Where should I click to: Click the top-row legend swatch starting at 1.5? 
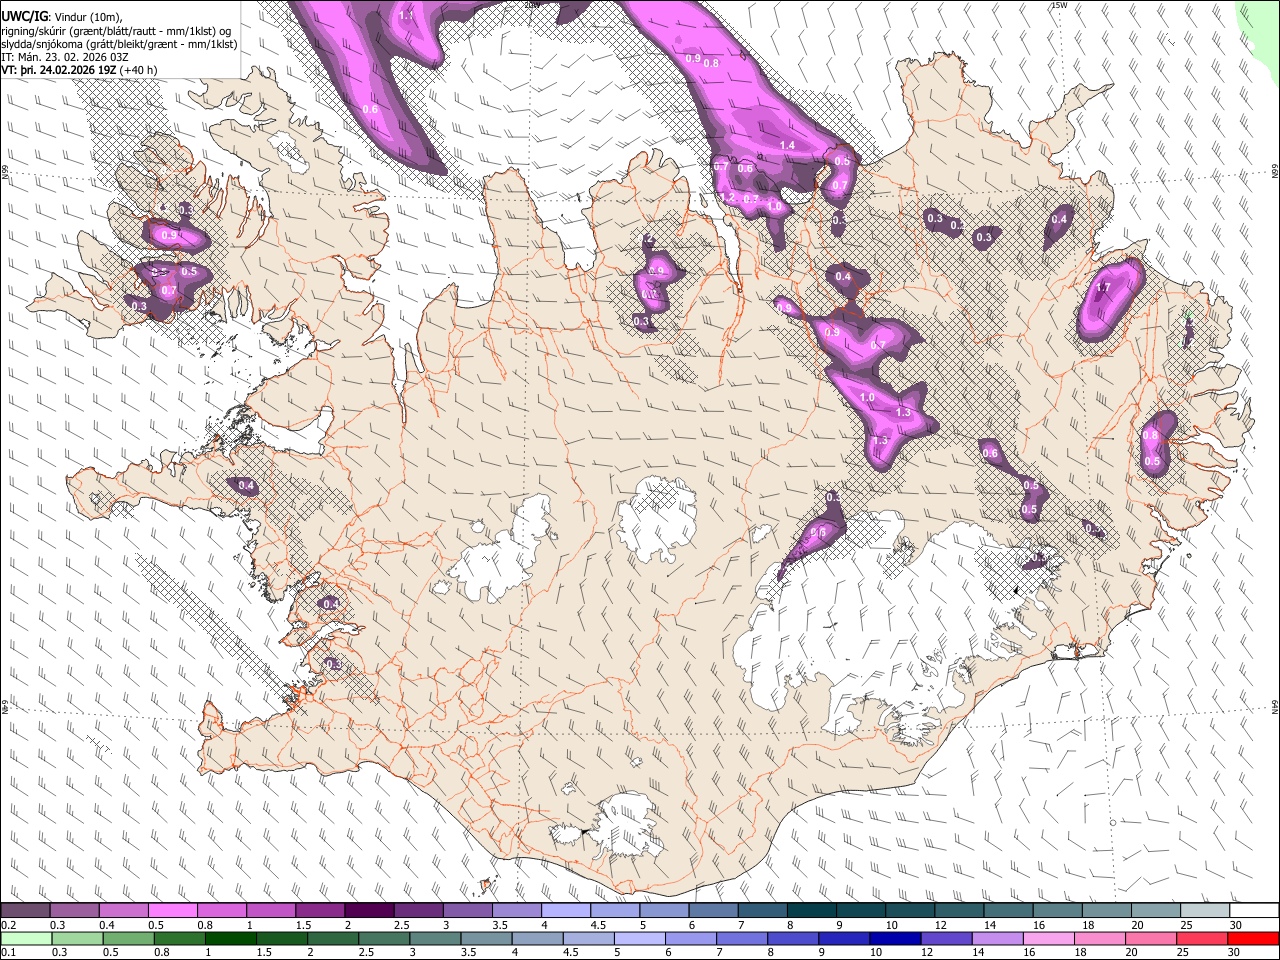[x=319, y=911]
